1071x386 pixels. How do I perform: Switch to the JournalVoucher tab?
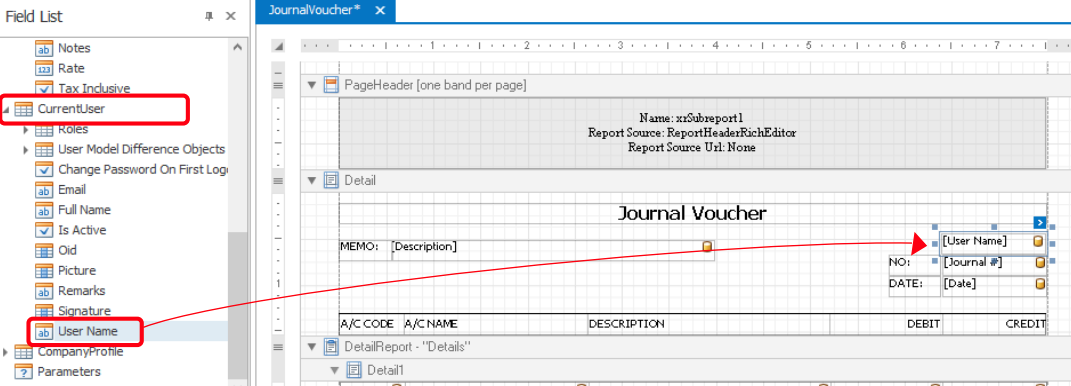tap(314, 10)
